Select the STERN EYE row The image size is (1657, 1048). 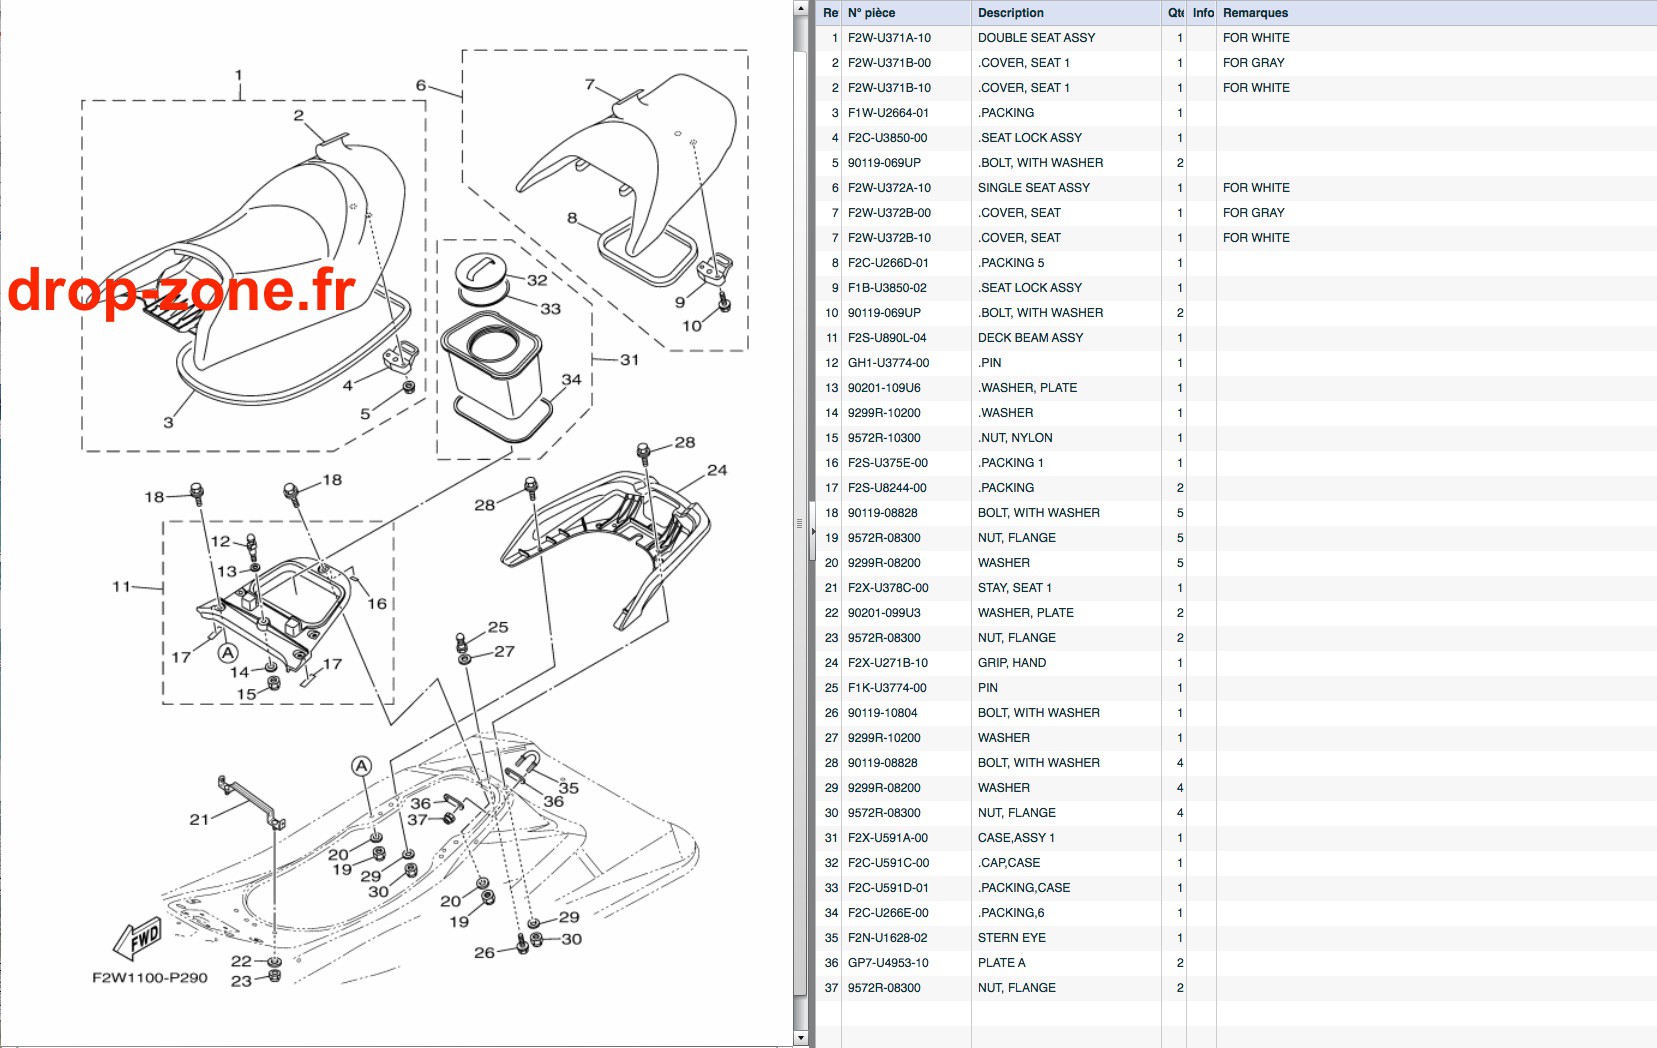coord(1237,938)
